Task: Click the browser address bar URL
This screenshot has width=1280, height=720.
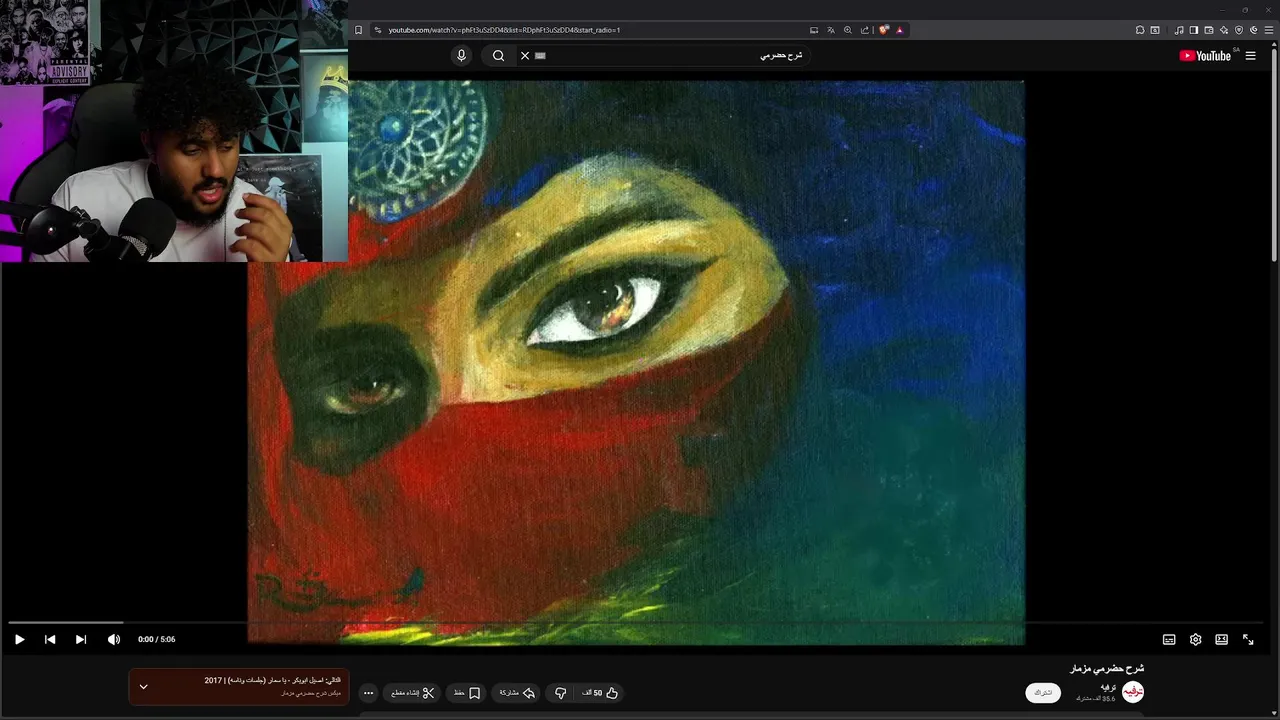Action: [504, 30]
